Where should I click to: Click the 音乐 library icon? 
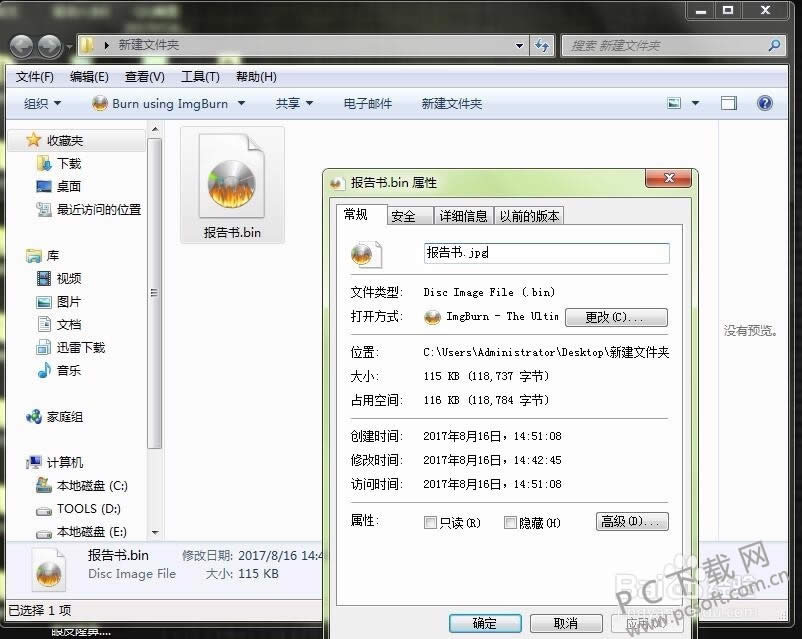point(44,370)
